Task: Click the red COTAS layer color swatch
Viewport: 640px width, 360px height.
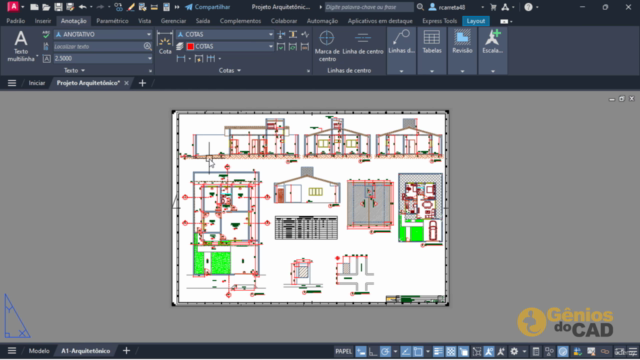Action: [x=190, y=47]
